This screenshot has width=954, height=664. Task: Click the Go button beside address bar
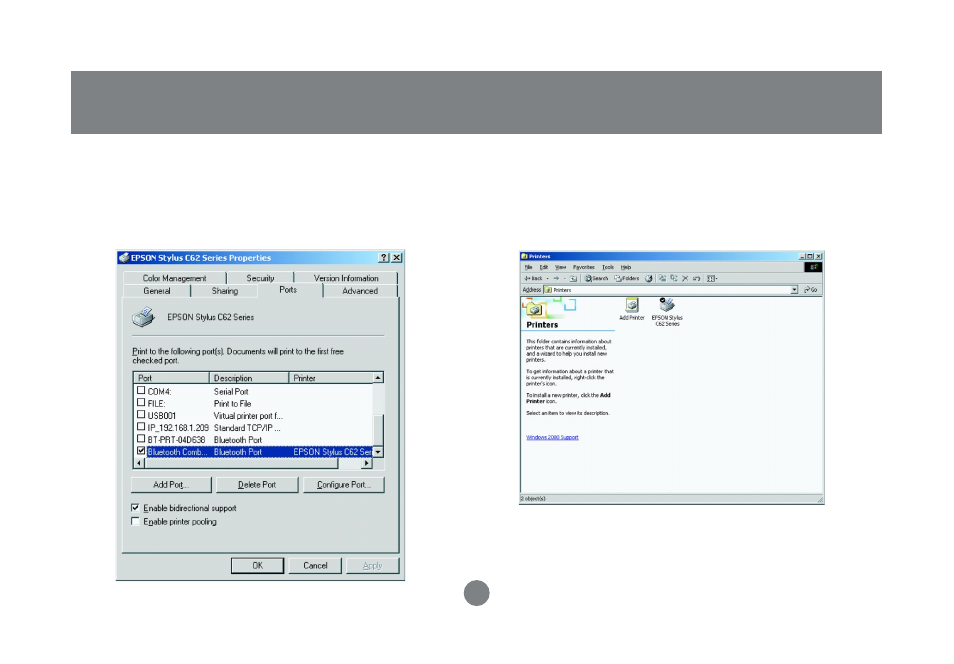coord(811,290)
